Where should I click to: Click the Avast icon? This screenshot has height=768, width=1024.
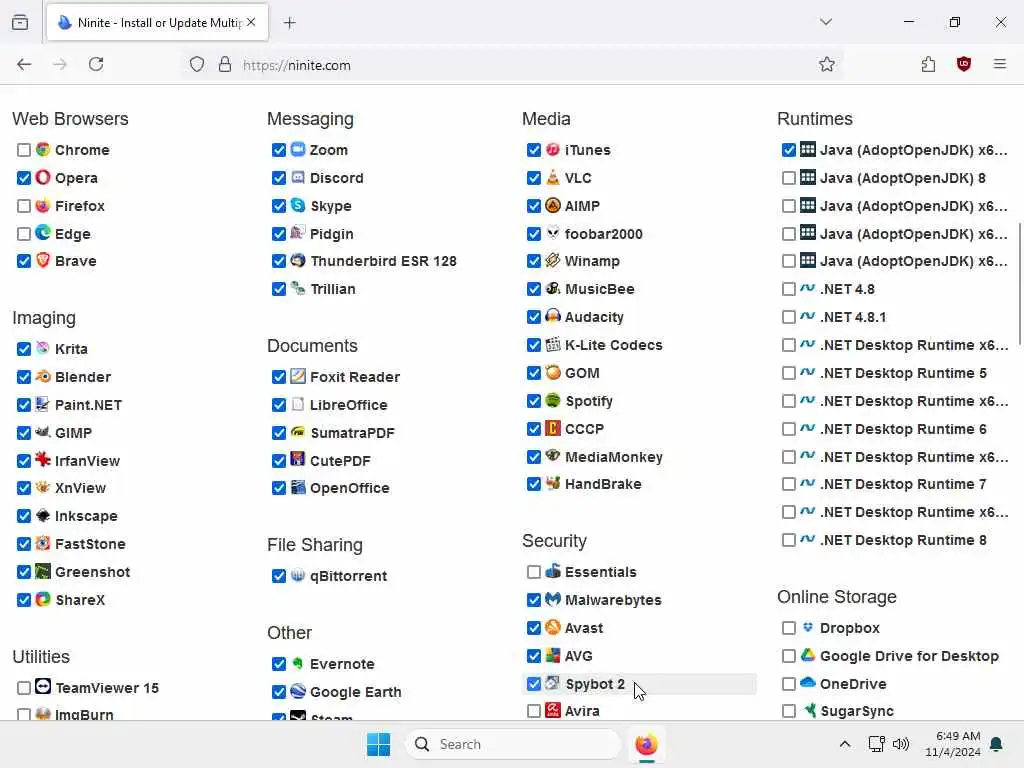tap(553, 628)
